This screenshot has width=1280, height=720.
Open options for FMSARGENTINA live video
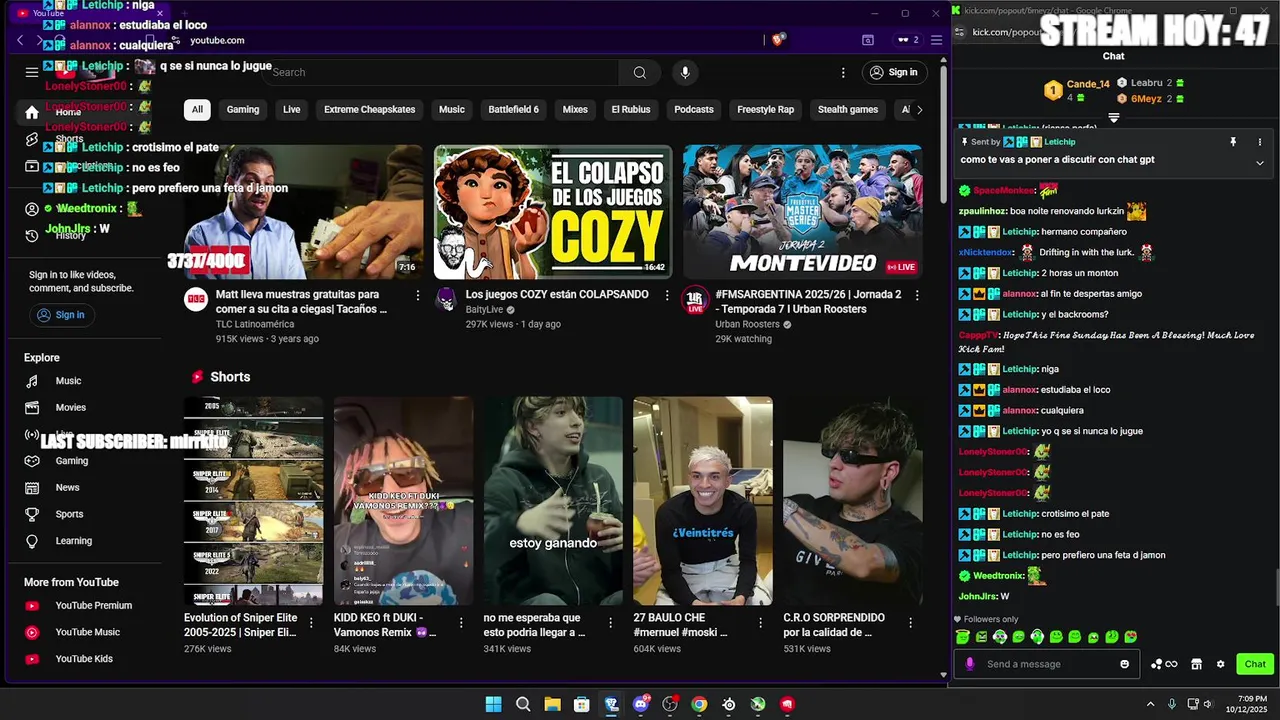click(x=918, y=295)
